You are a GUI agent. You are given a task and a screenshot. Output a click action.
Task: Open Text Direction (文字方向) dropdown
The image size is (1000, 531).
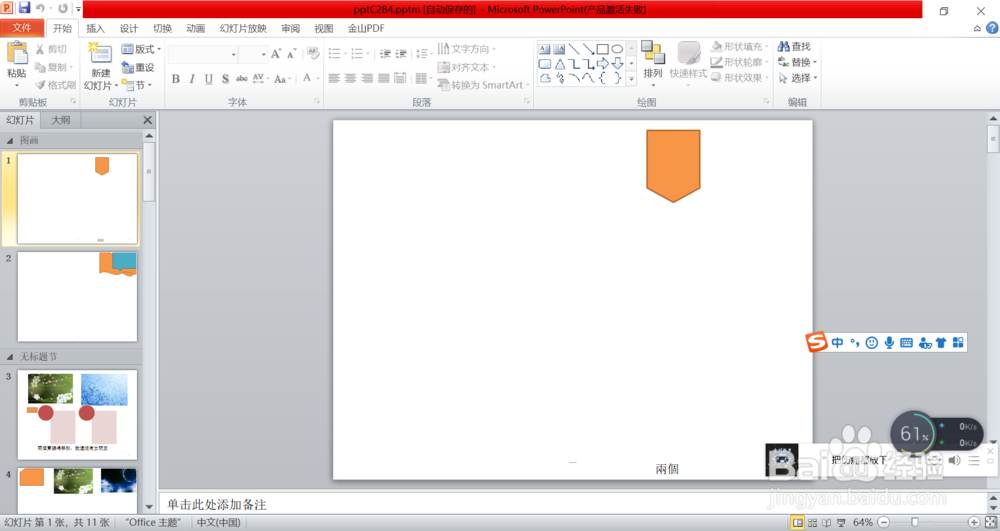[467, 48]
